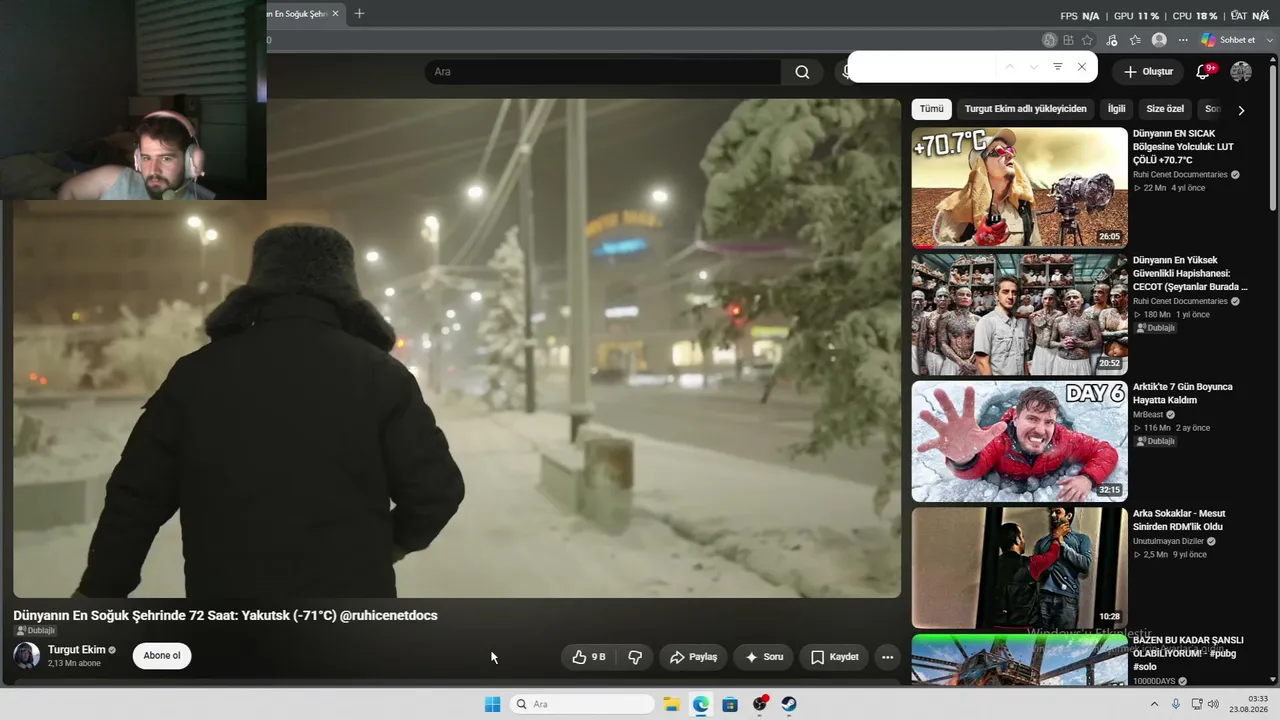Add page to browser favorites star
The width and height of the screenshot is (1280, 720).
pos(1087,40)
